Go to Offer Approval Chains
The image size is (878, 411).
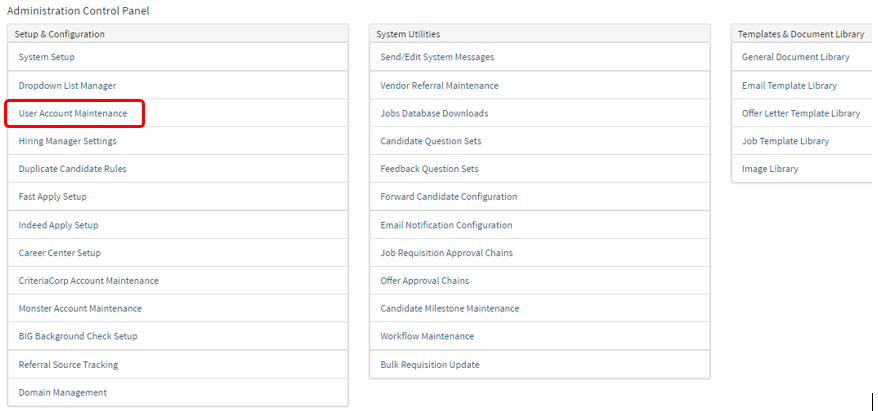pos(424,281)
